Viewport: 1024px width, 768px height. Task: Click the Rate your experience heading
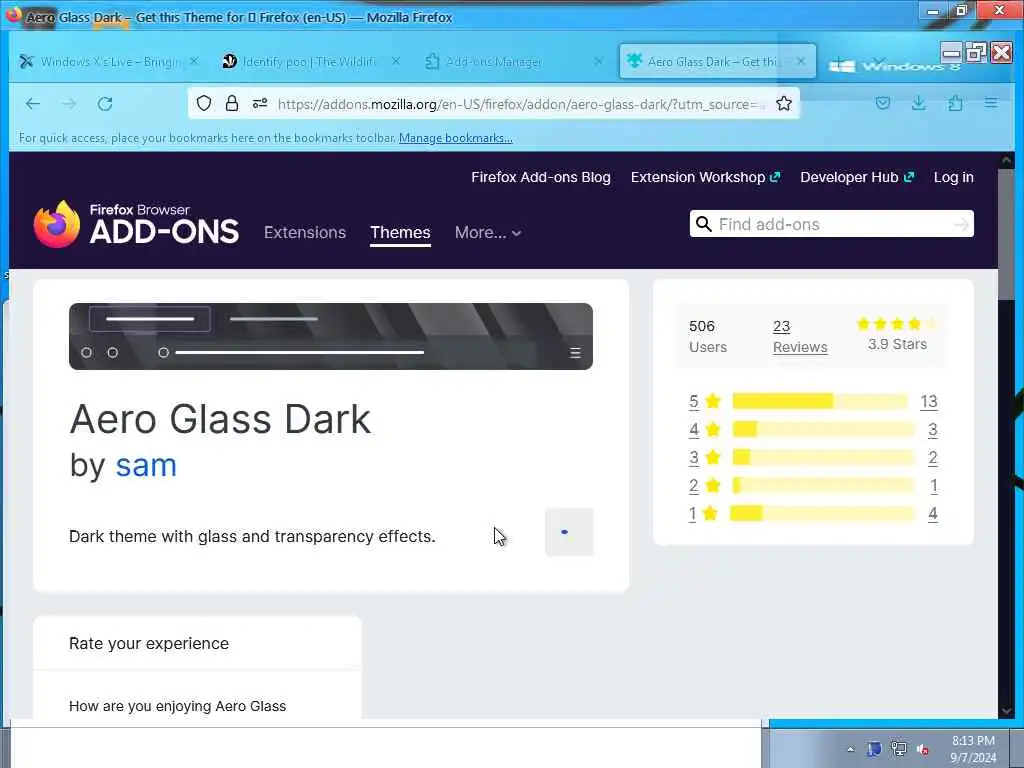coord(149,643)
